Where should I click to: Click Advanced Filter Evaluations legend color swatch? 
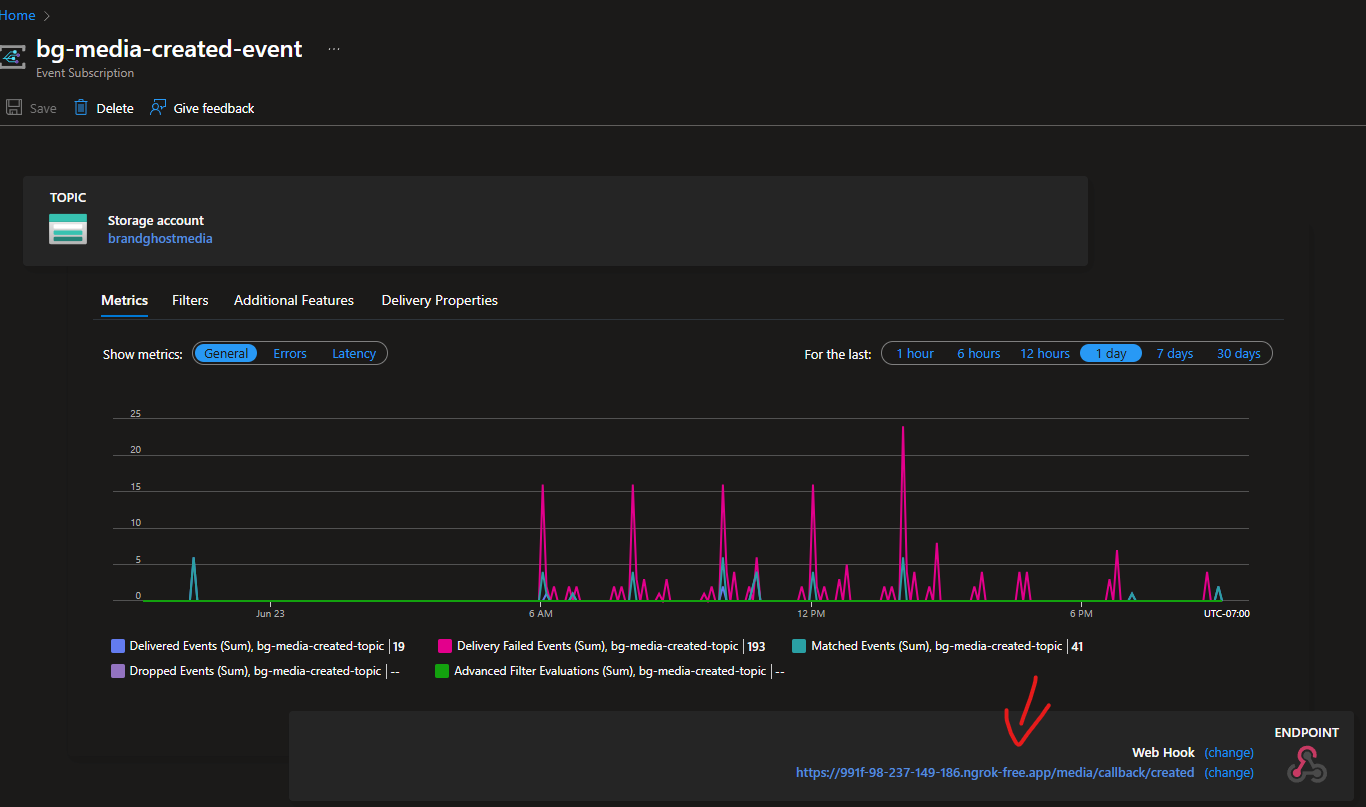442,671
